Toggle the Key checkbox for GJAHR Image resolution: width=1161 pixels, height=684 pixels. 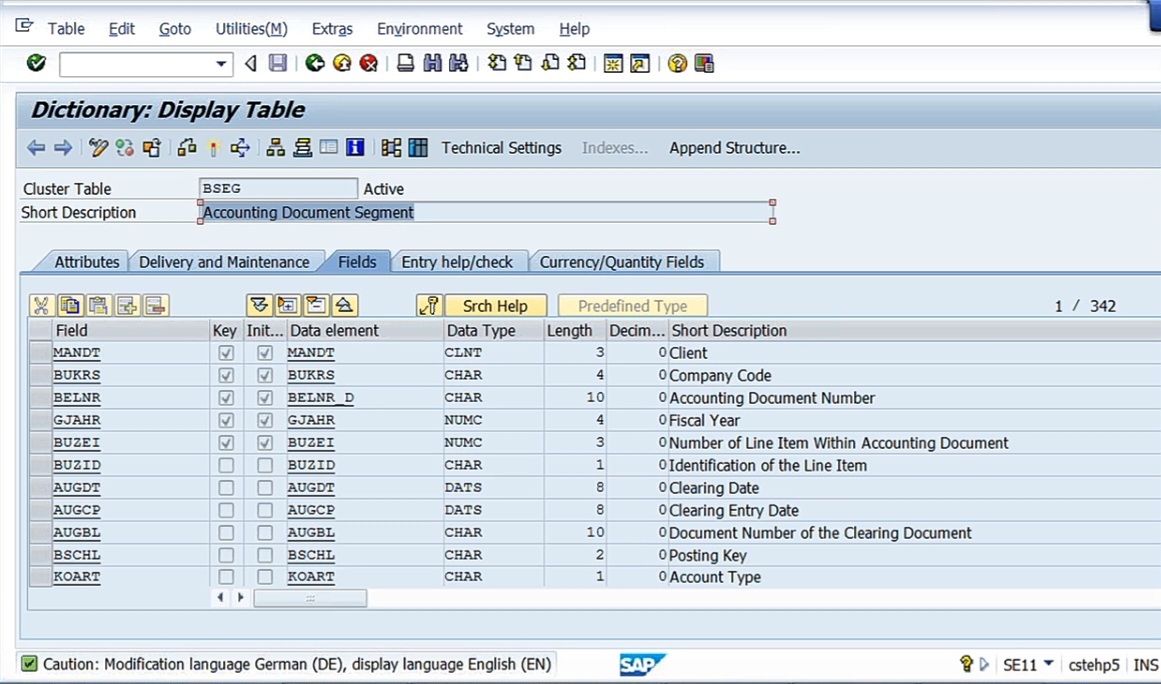(x=226, y=420)
